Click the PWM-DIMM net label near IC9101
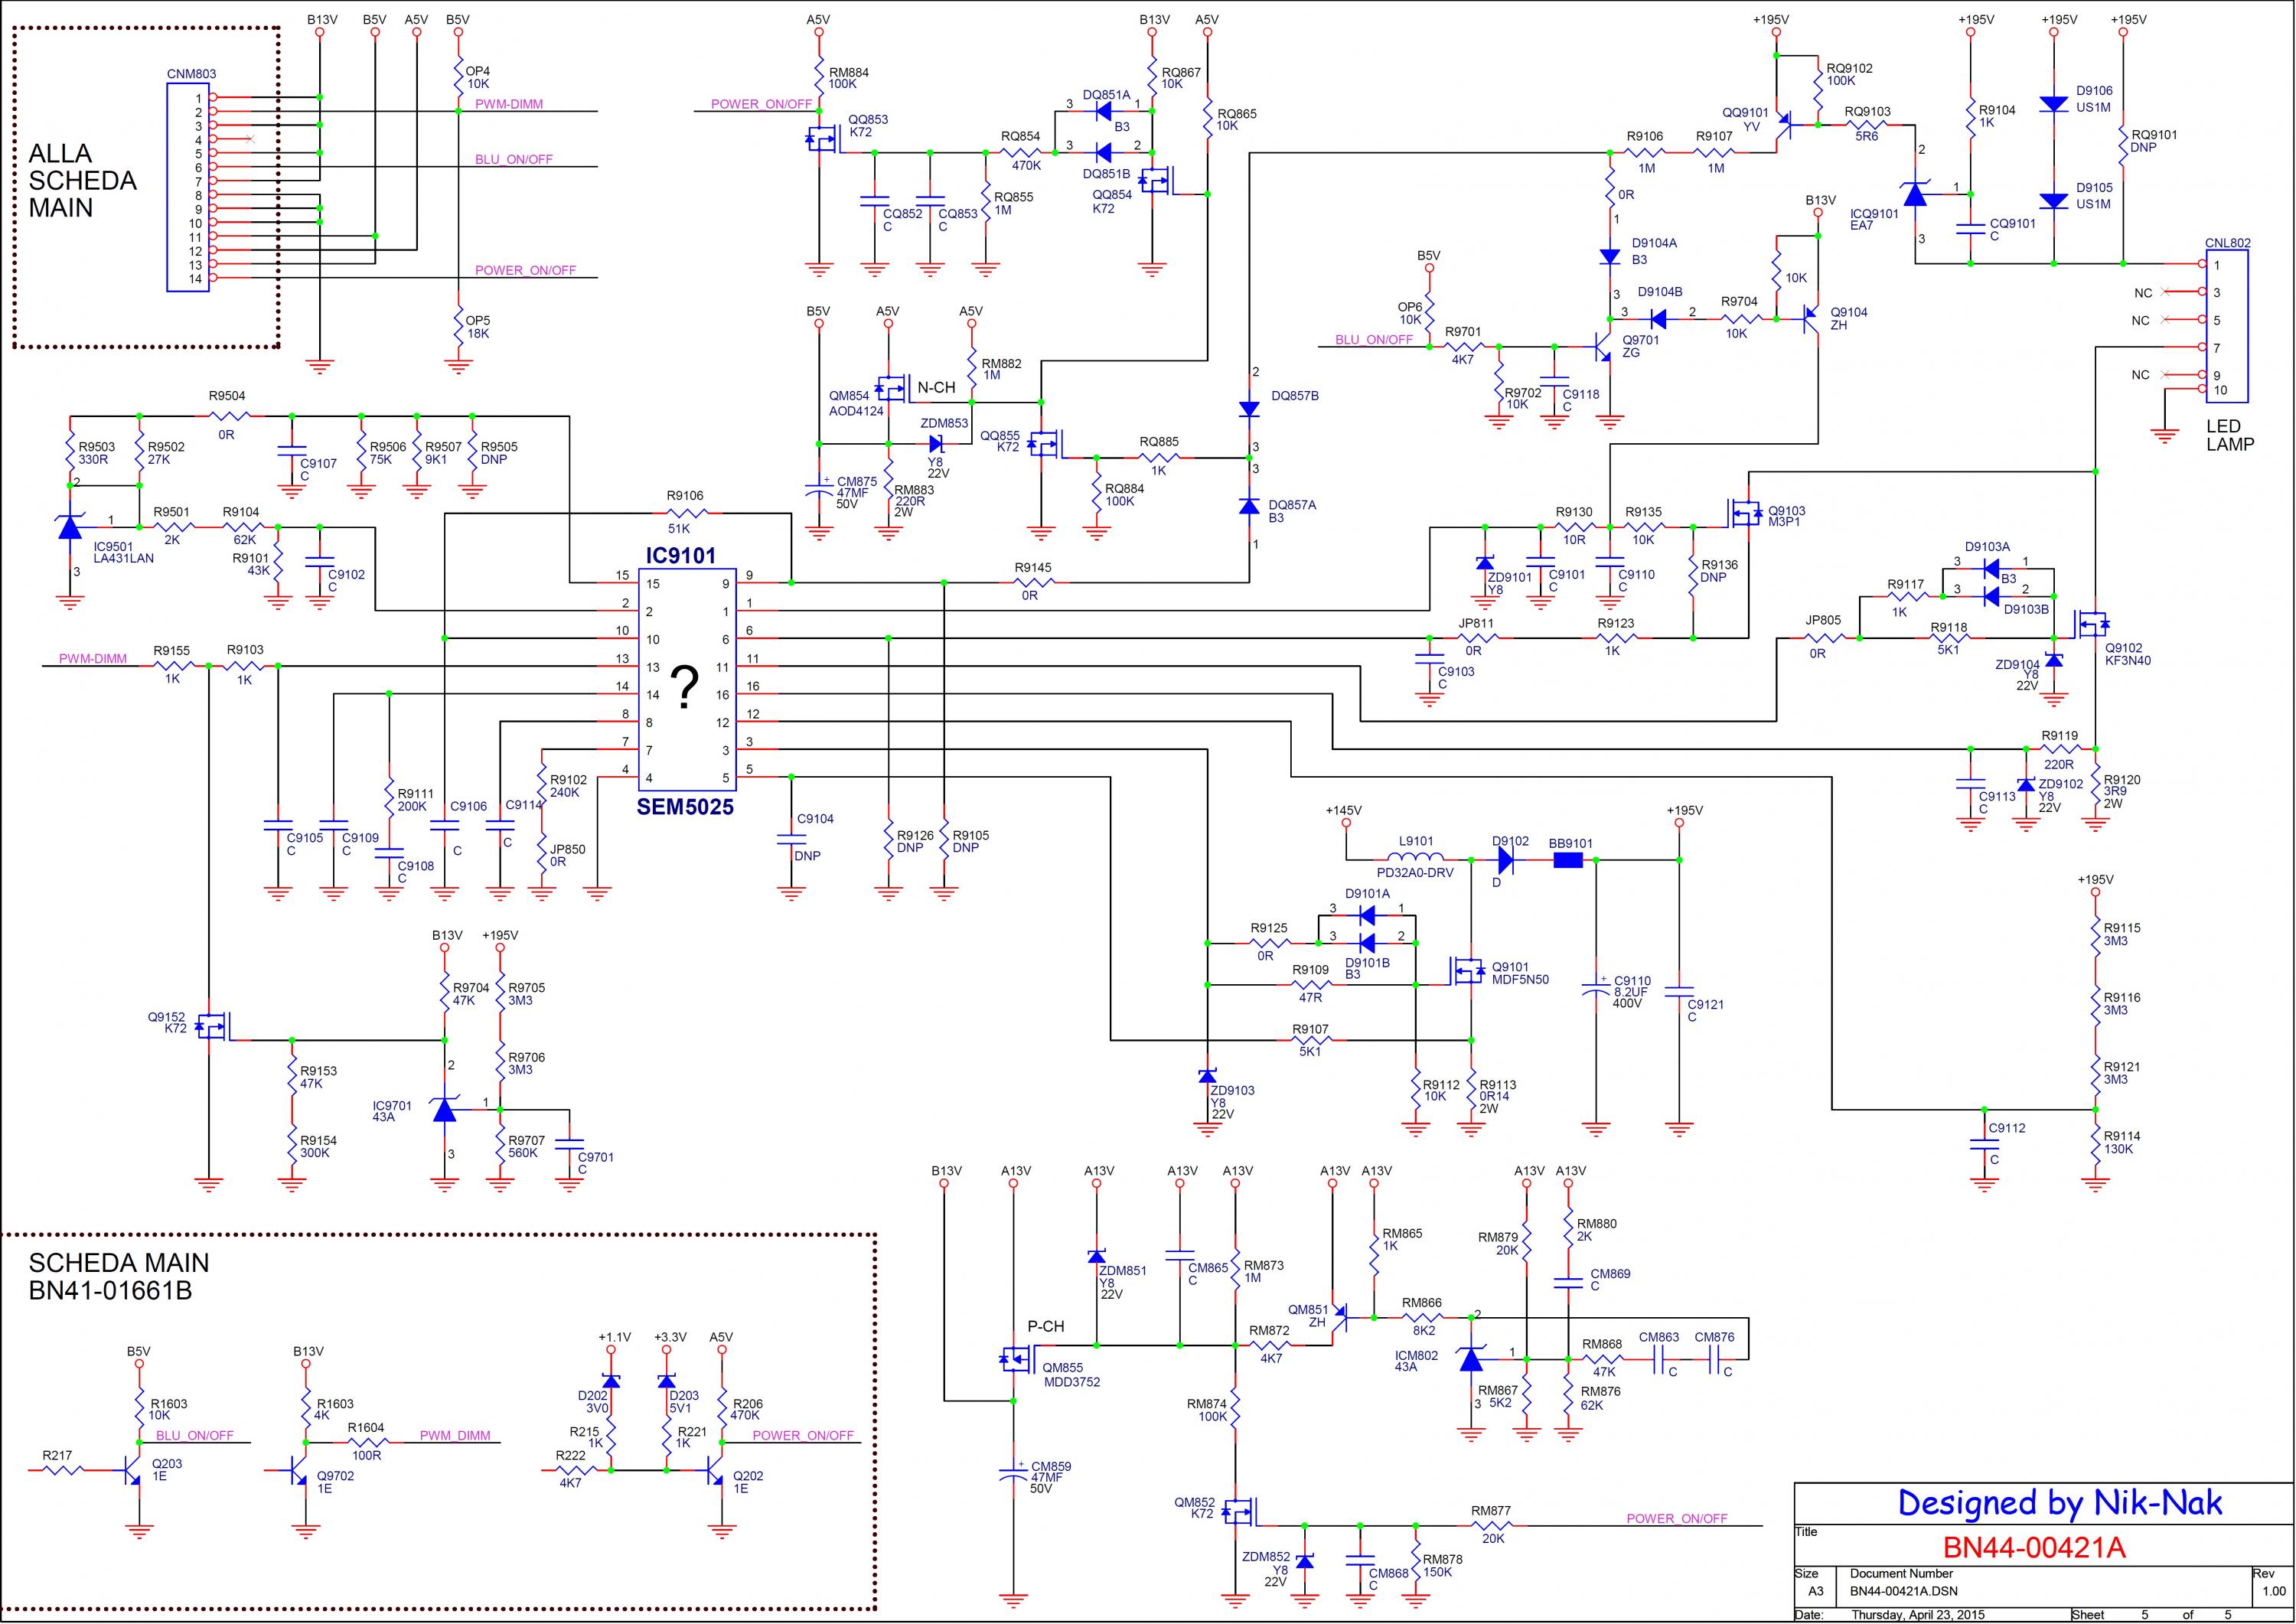 (x=93, y=659)
